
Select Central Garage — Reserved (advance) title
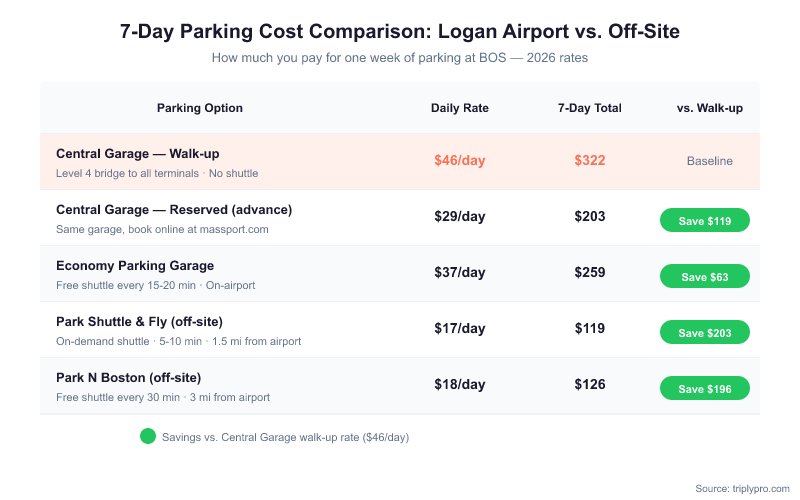174,210
